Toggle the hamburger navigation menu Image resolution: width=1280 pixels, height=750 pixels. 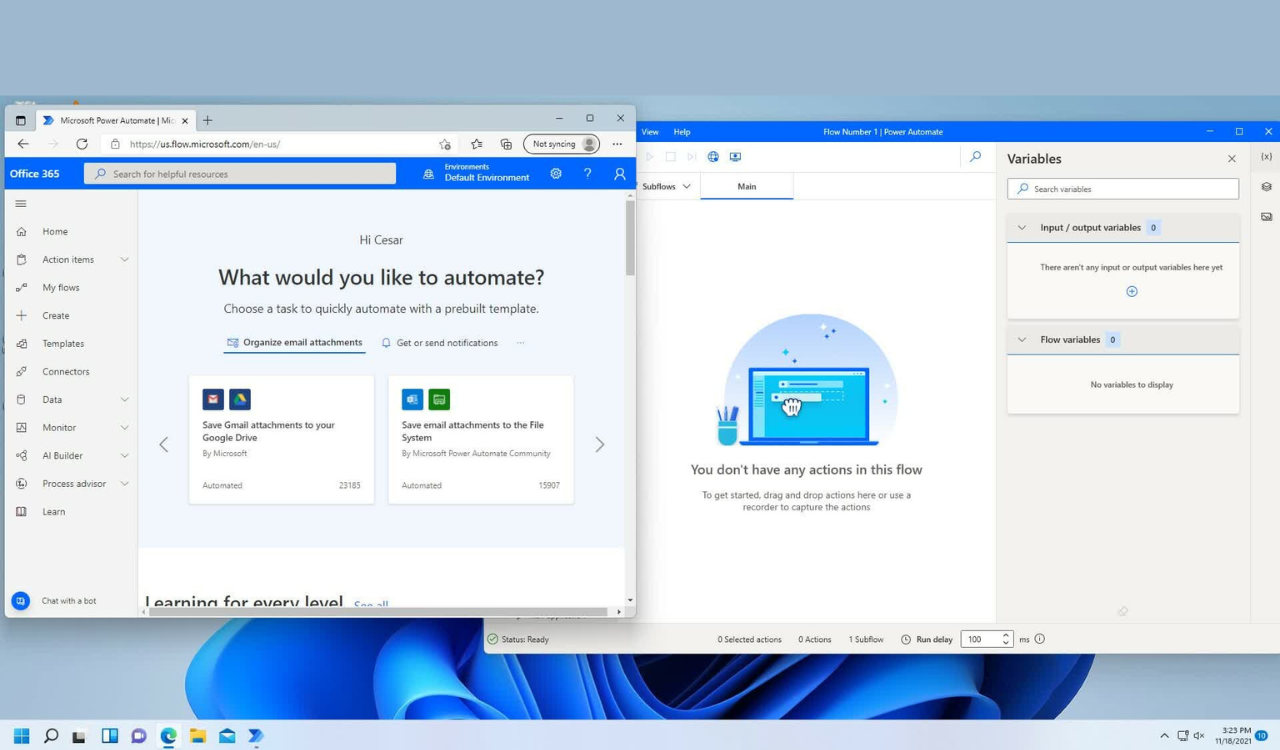[21, 203]
